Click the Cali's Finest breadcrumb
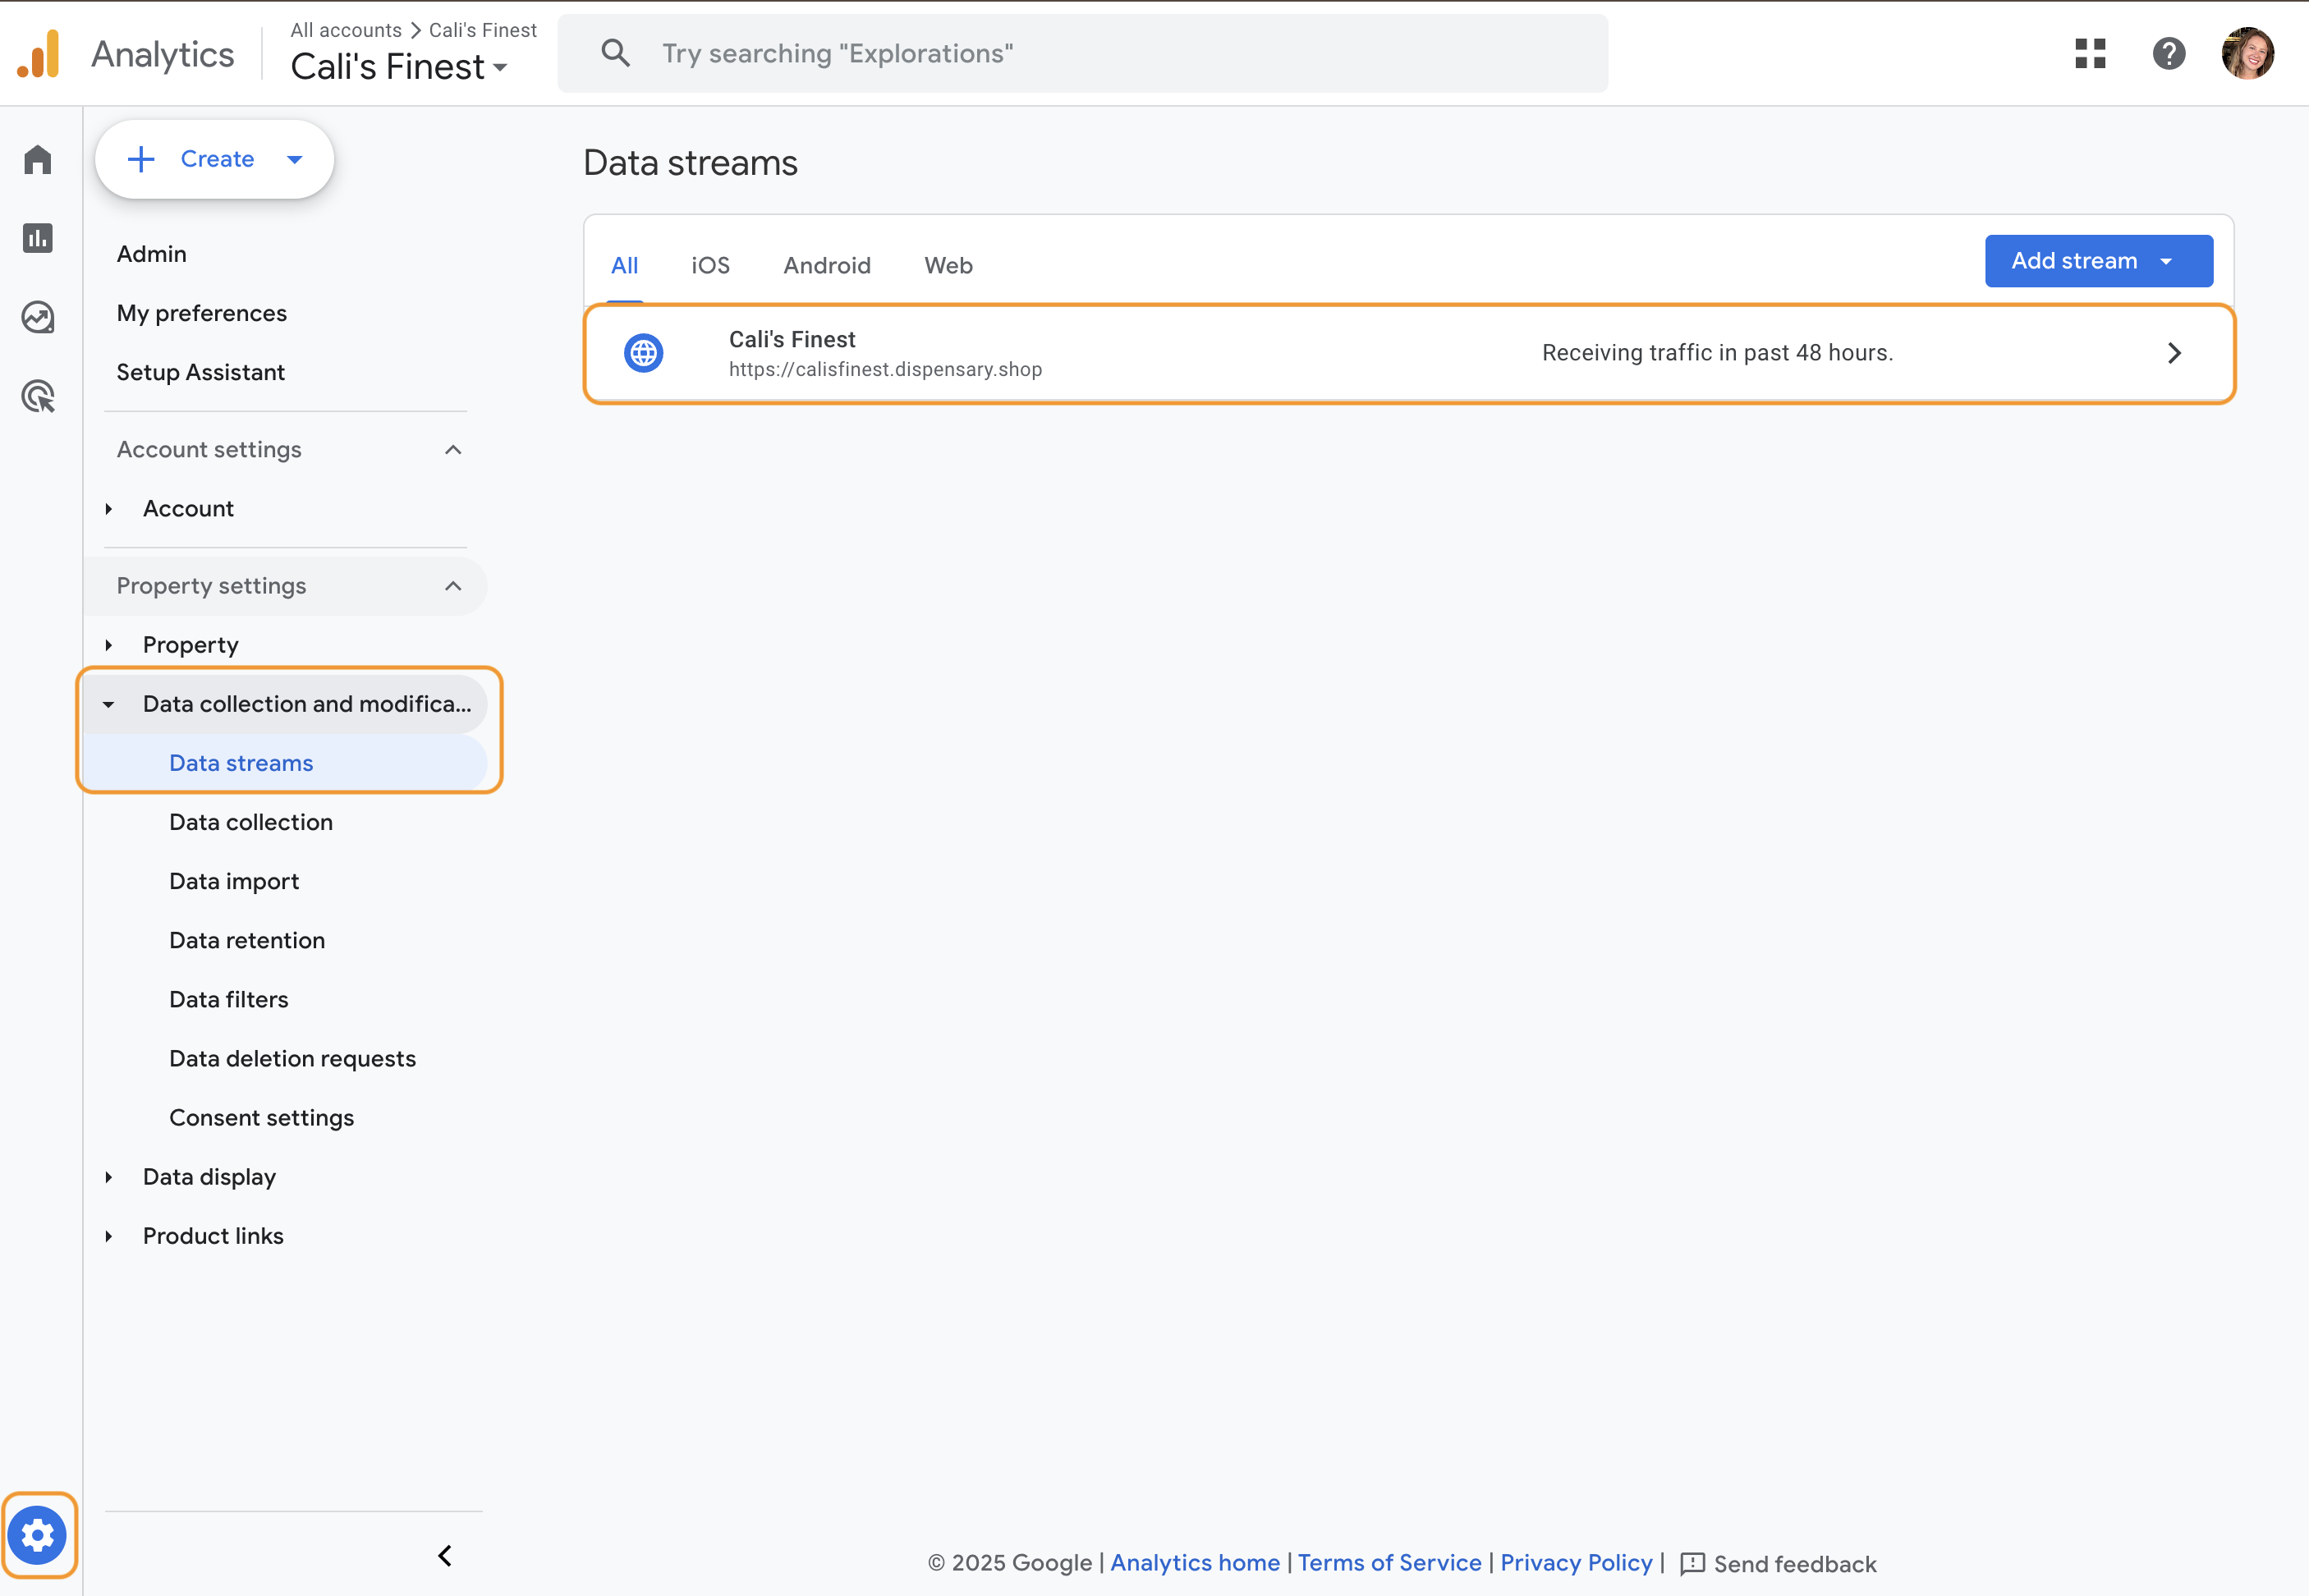Viewport: 2309px width, 1596px height. coord(483,30)
